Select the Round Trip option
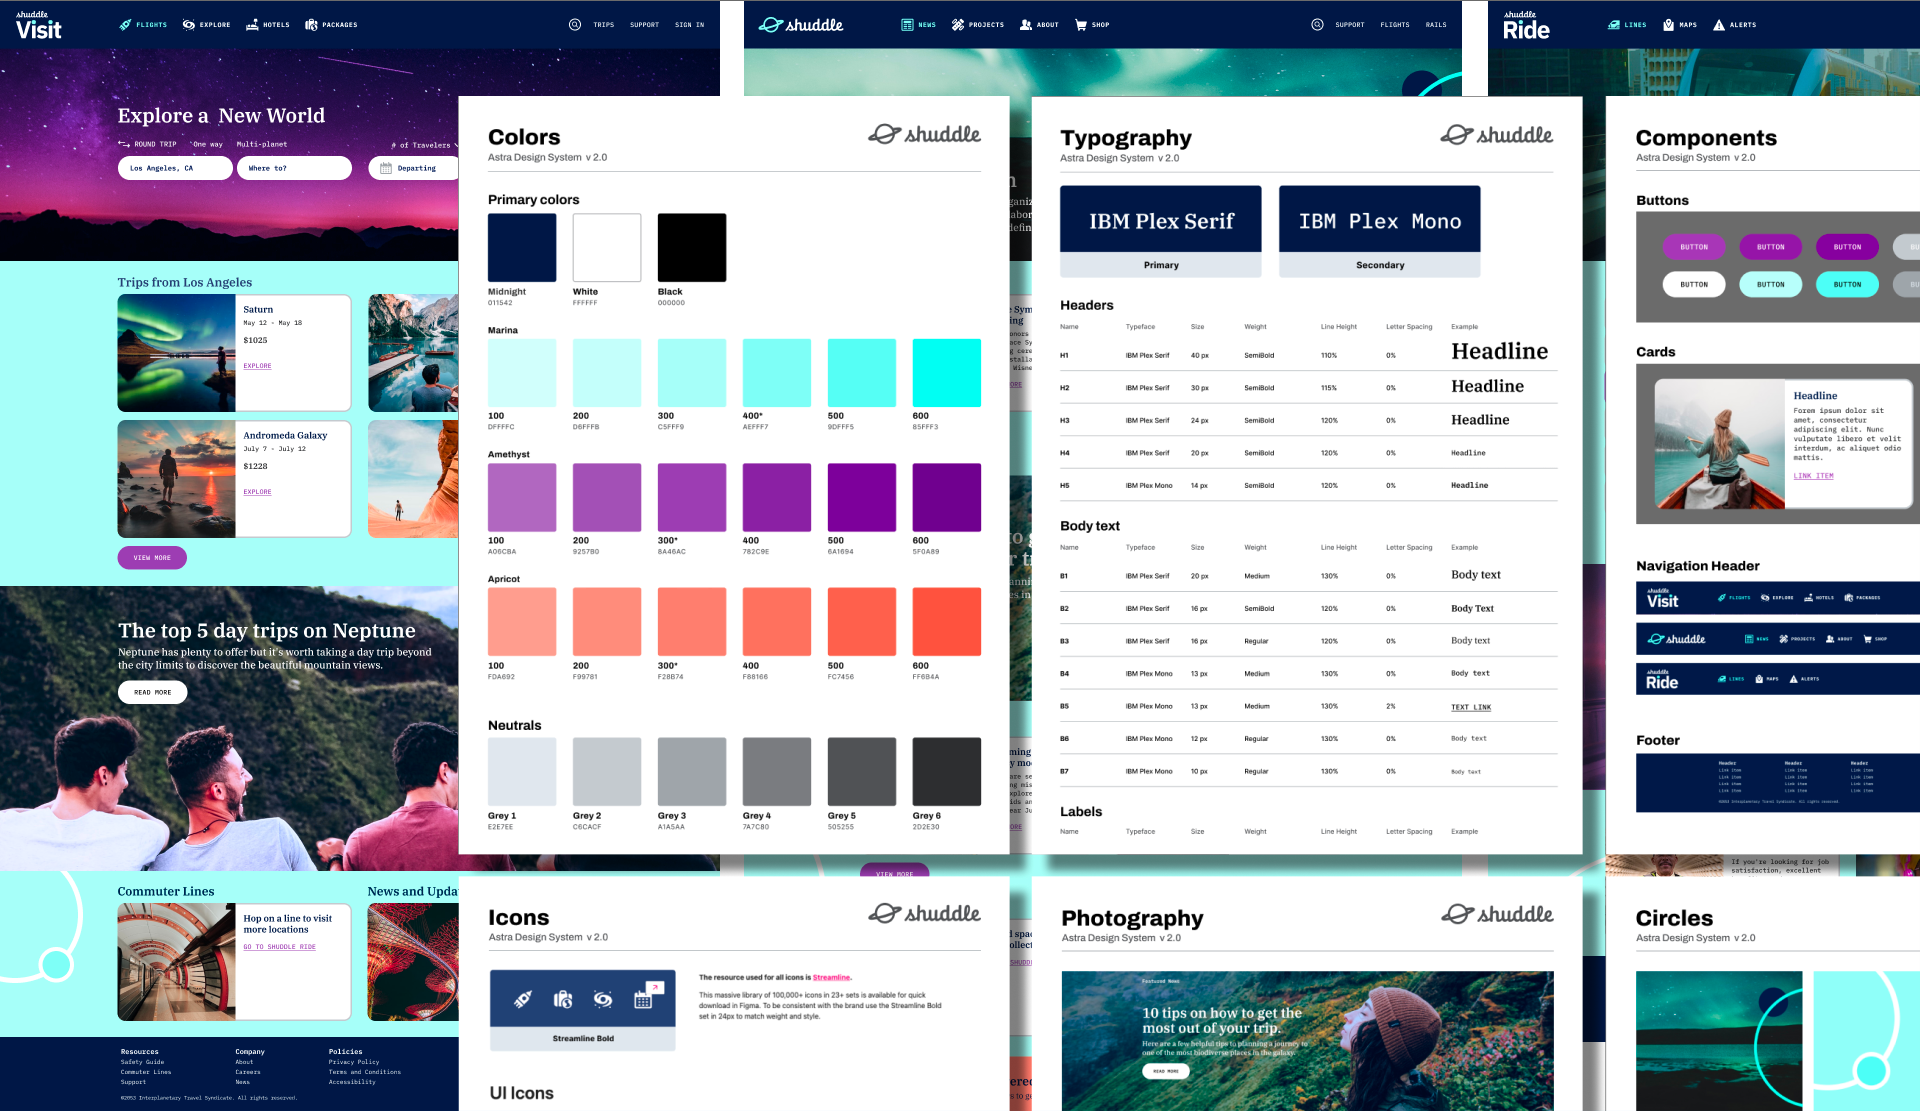The width and height of the screenshot is (1920, 1111). (147, 144)
